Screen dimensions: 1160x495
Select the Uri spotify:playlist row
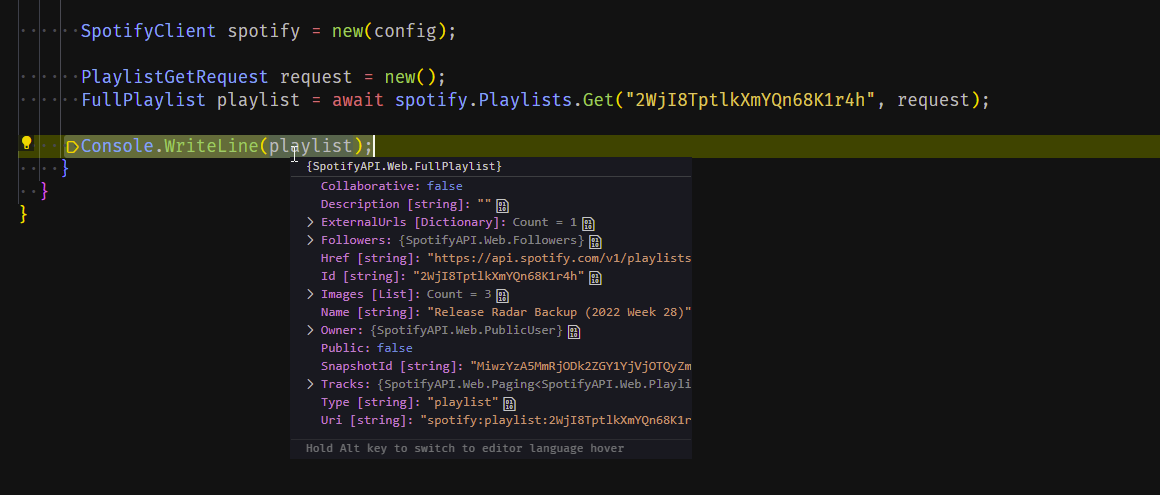click(x=491, y=420)
